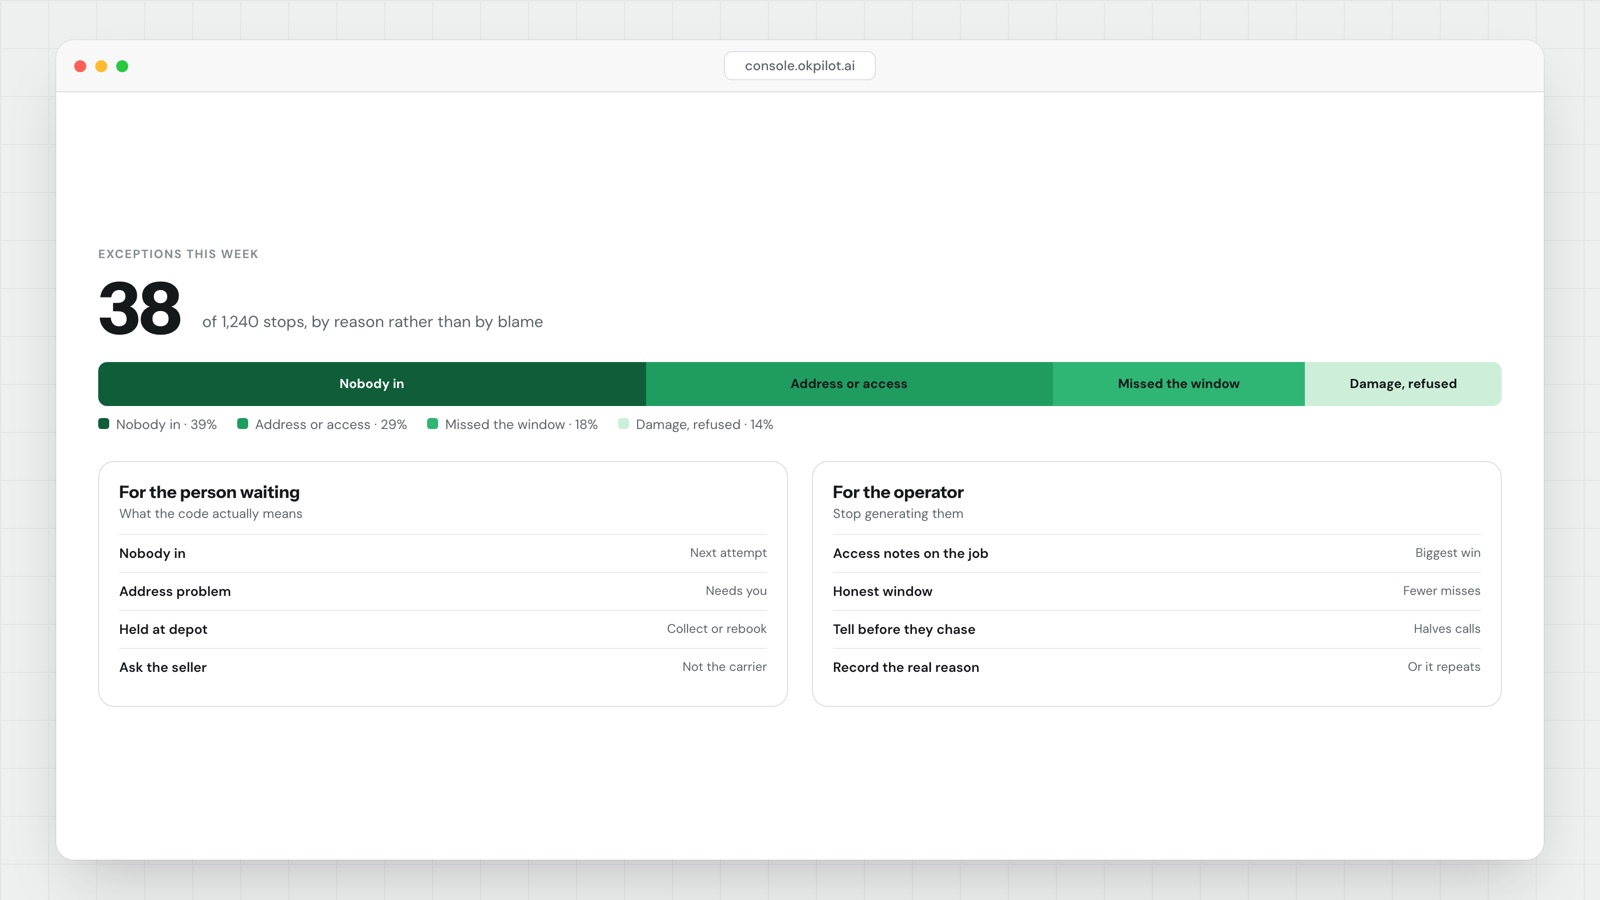
Task: Click 'Stop generating them' subtitle
Action: (x=898, y=514)
